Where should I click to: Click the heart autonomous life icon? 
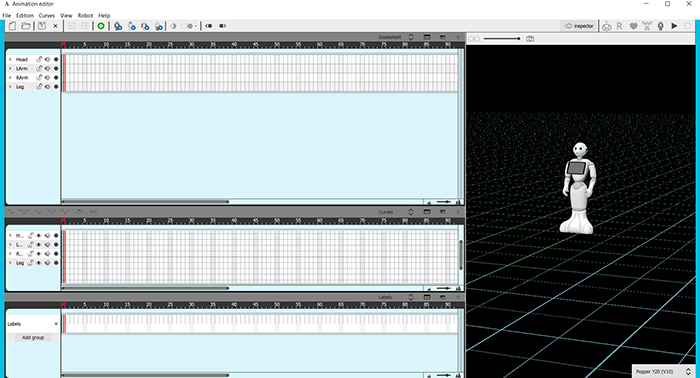click(633, 26)
